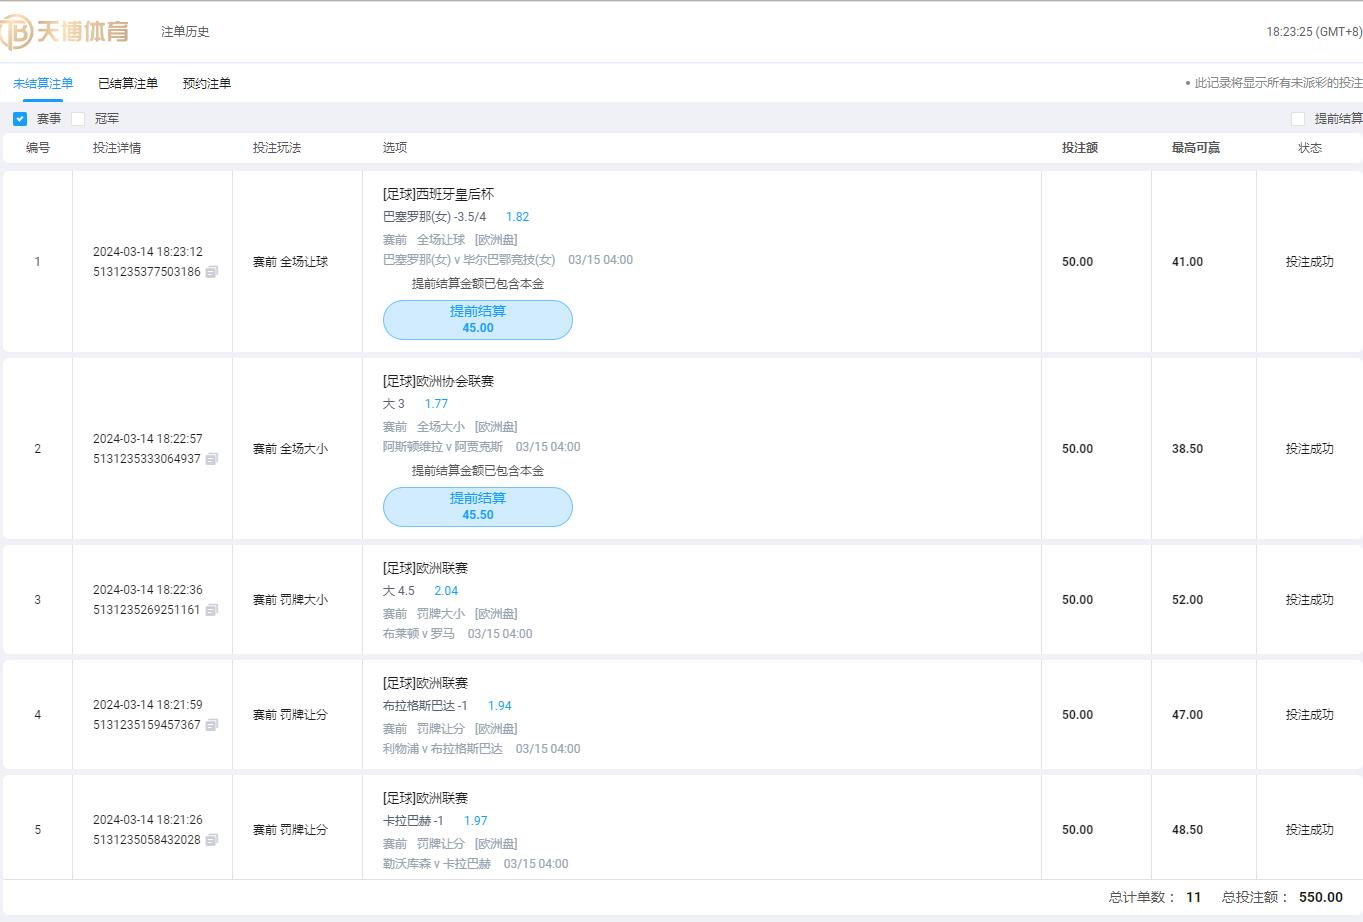Cash out early for 45.00
Image resolution: width=1363 pixels, height=922 pixels.
click(478, 320)
